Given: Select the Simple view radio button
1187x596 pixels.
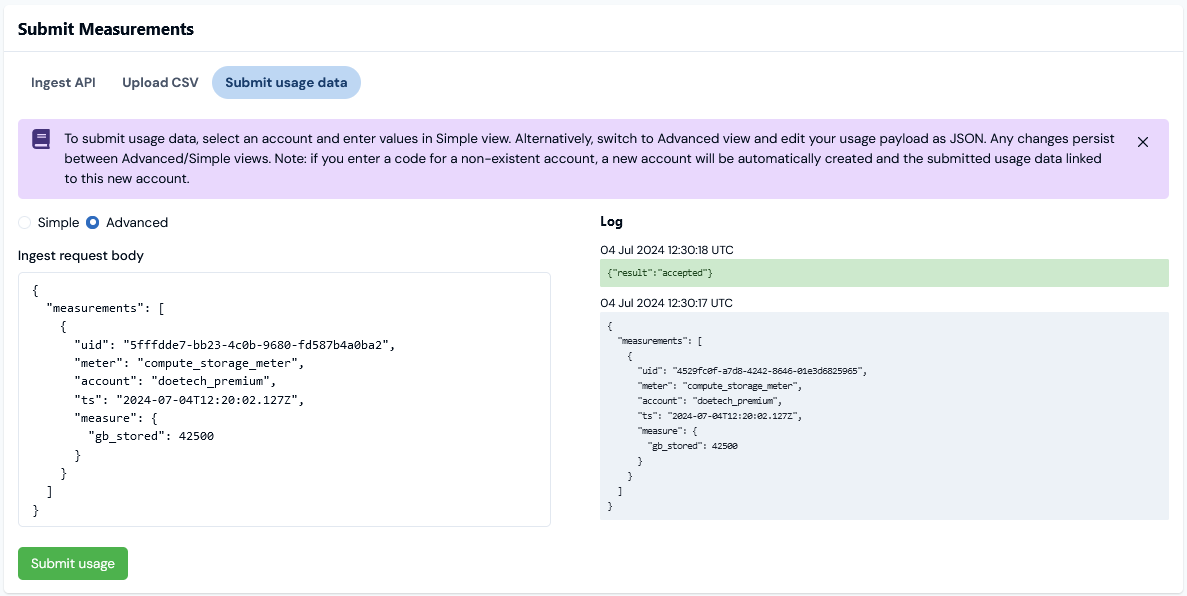Looking at the screenshot, I should (x=24, y=222).
